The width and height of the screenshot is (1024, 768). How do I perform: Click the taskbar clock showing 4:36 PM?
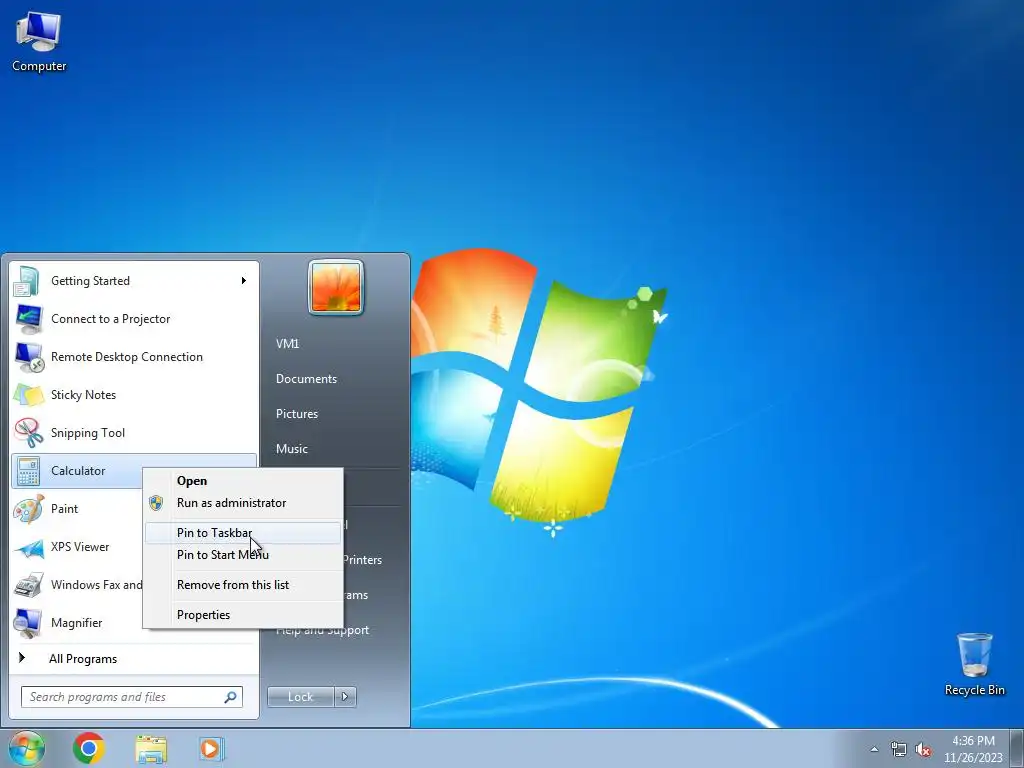pos(972,749)
